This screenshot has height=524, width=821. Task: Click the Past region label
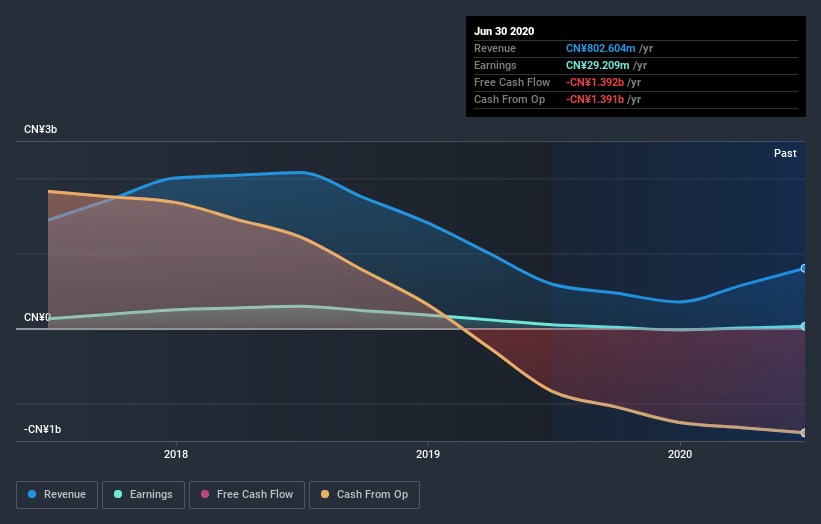(x=785, y=153)
